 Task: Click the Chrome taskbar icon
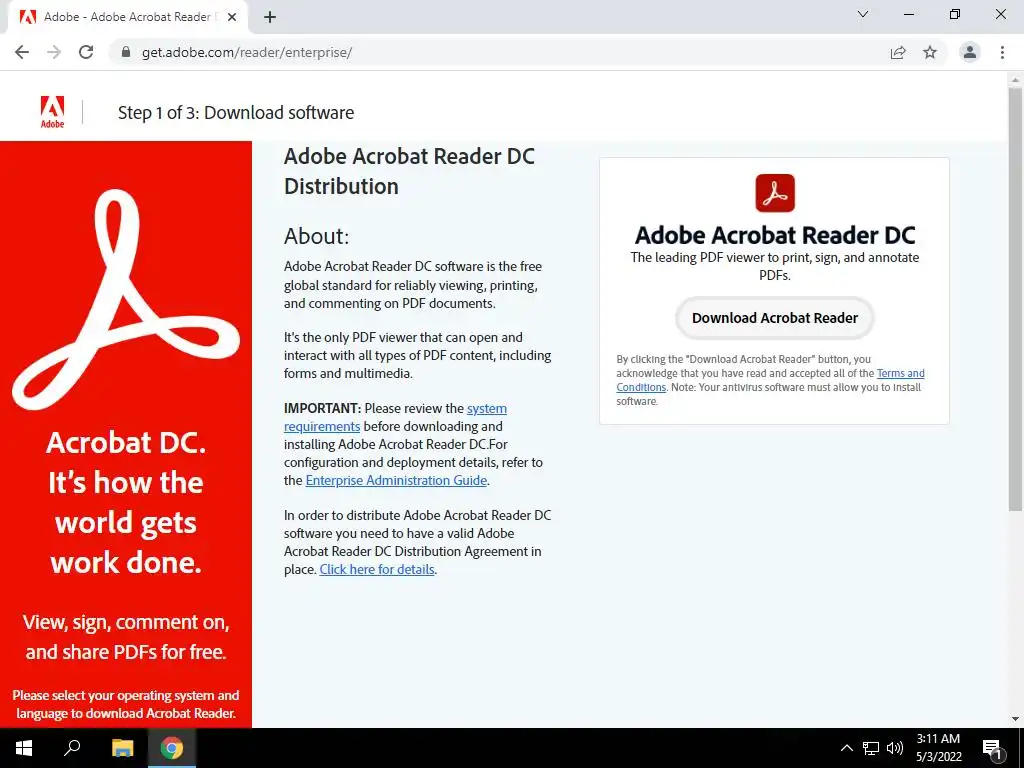pyautogui.click(x=172, y=748)
